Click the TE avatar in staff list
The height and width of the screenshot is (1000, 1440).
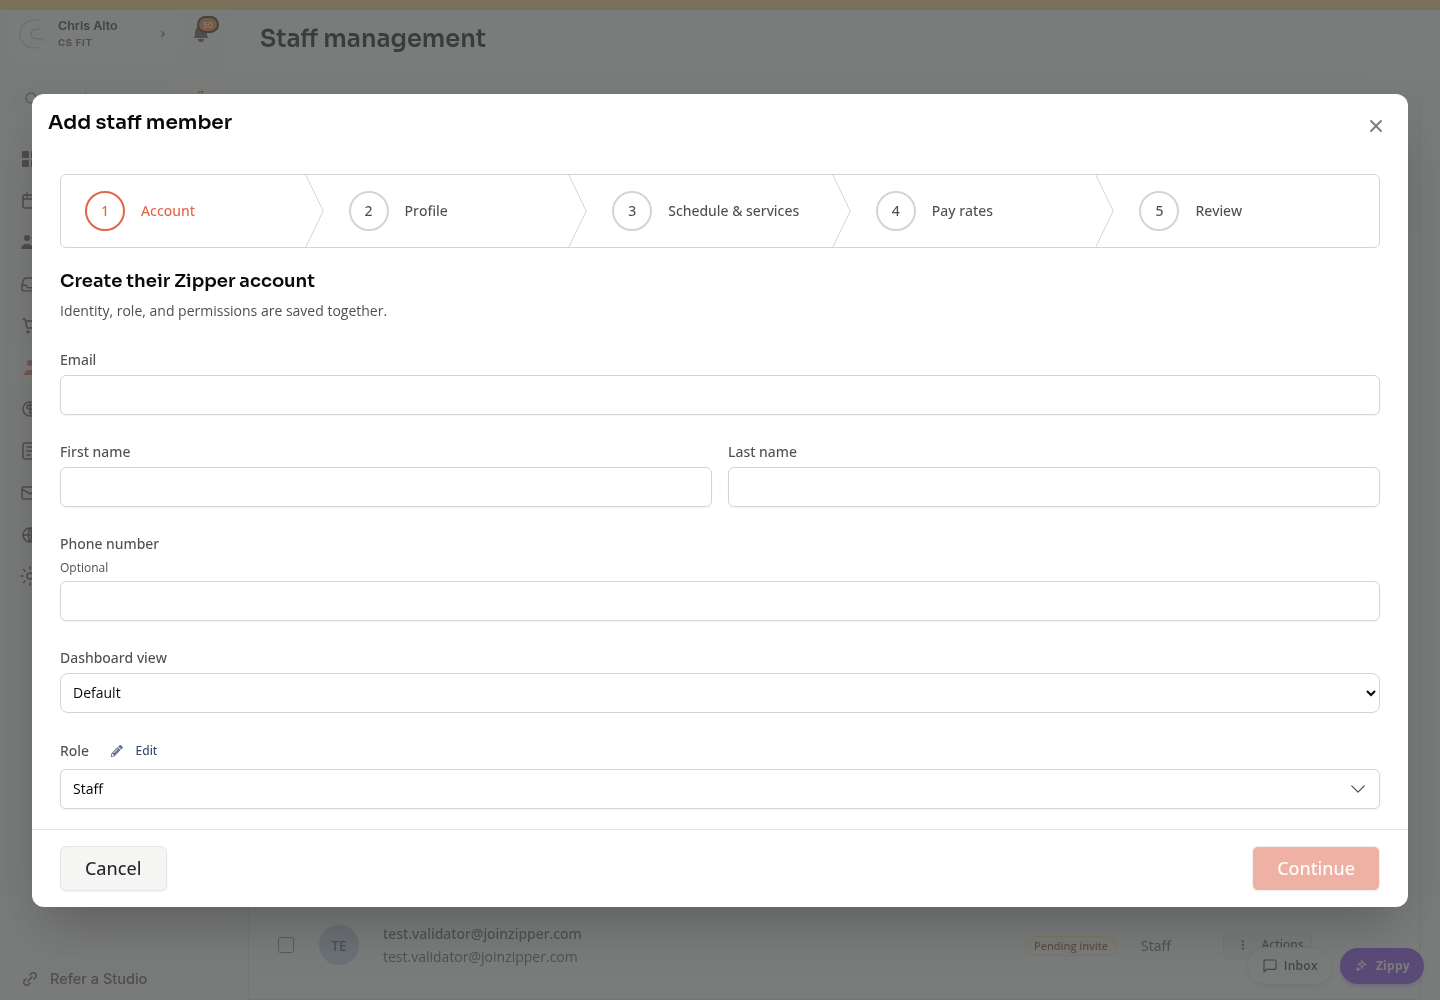tap(339, 945)
